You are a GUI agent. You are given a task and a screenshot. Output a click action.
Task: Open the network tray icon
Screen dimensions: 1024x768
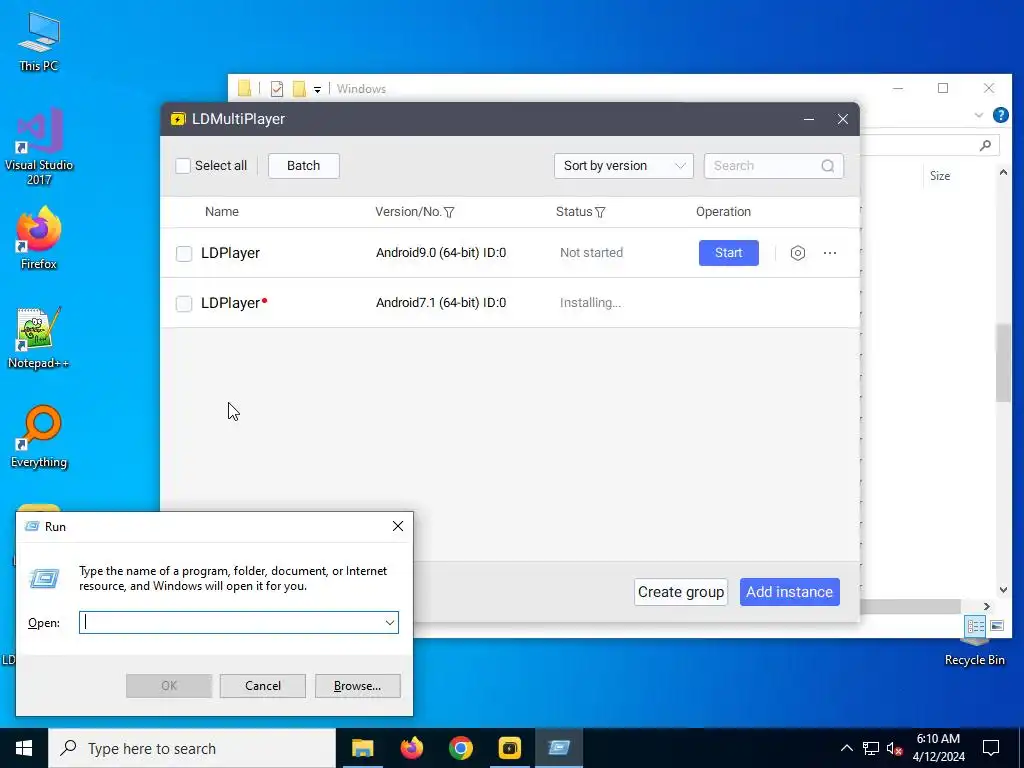pos(871,748)
